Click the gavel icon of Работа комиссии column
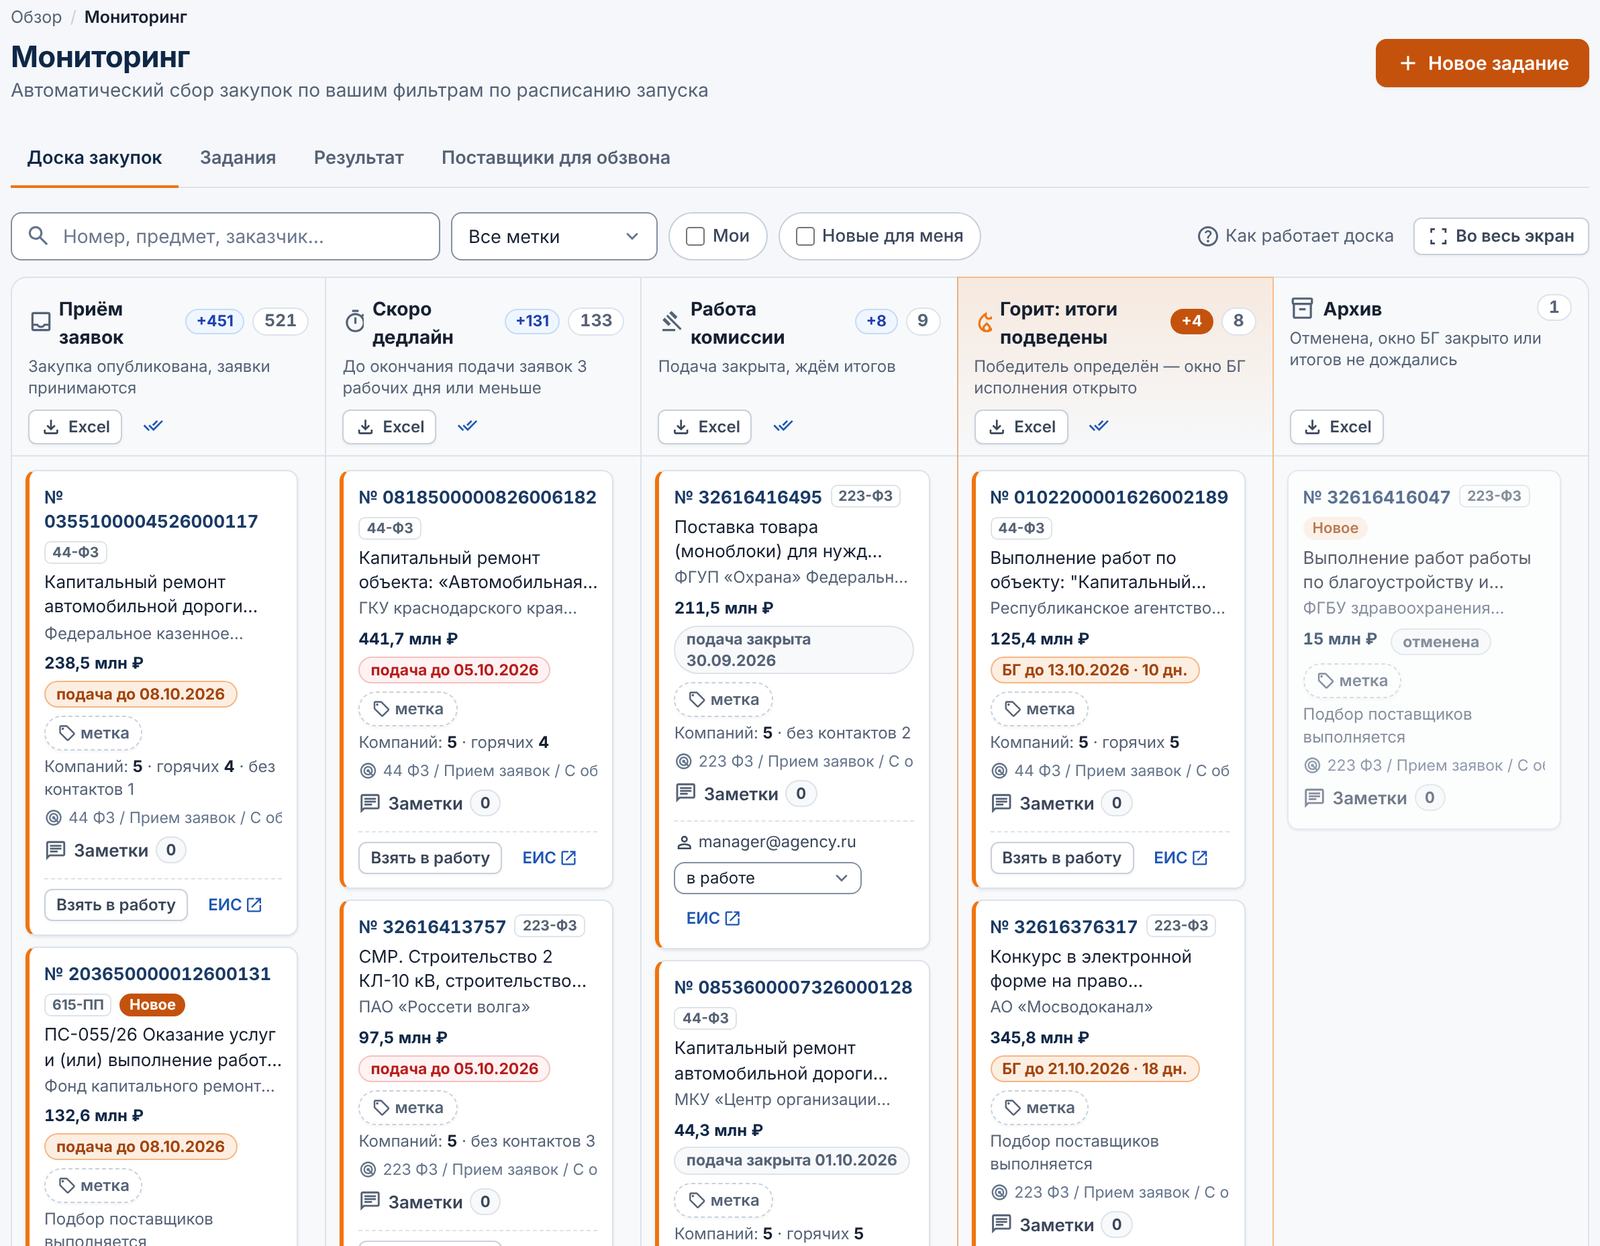This screenshot has height=1246, width=1600. pos(671,322)
